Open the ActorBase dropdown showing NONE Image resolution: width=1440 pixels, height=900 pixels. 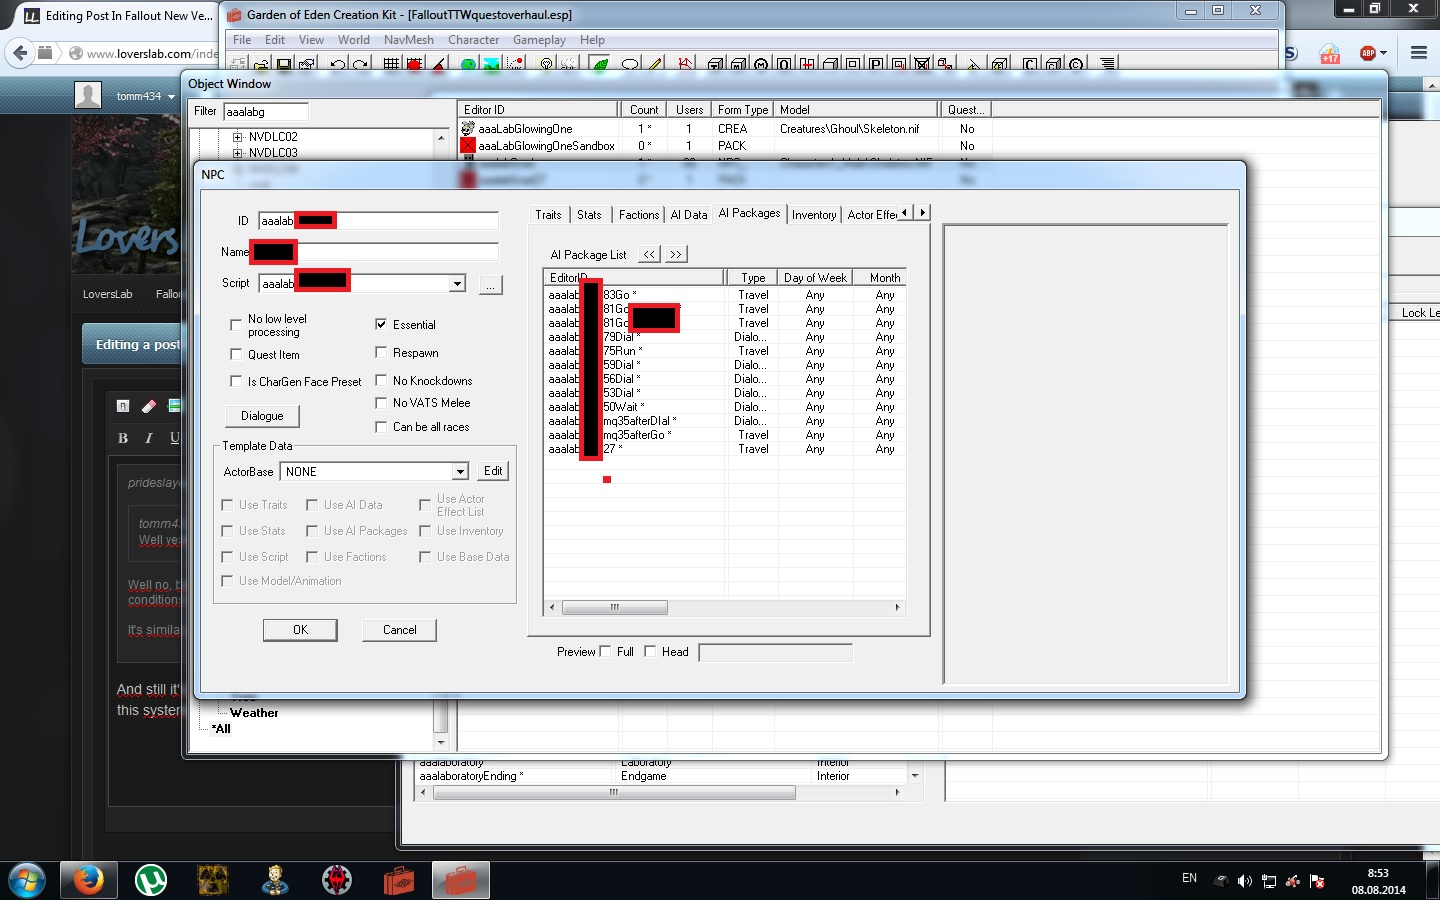459,471
